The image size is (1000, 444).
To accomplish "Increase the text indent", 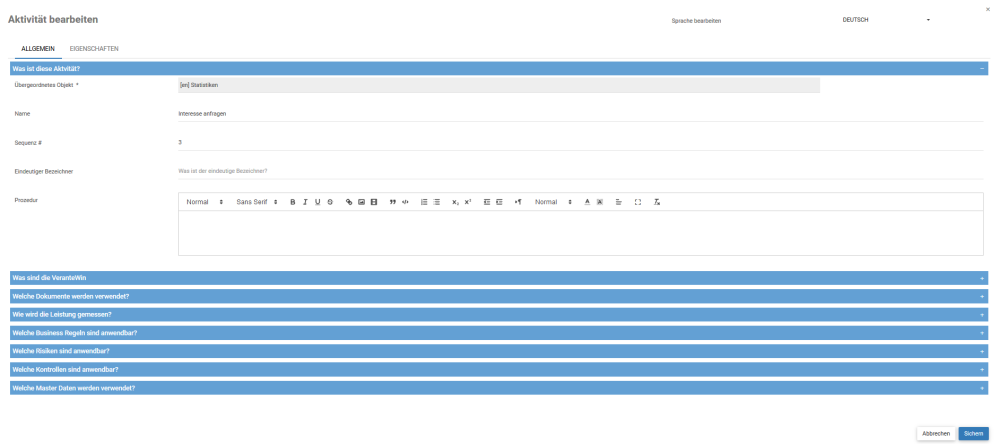I will 499,202.
